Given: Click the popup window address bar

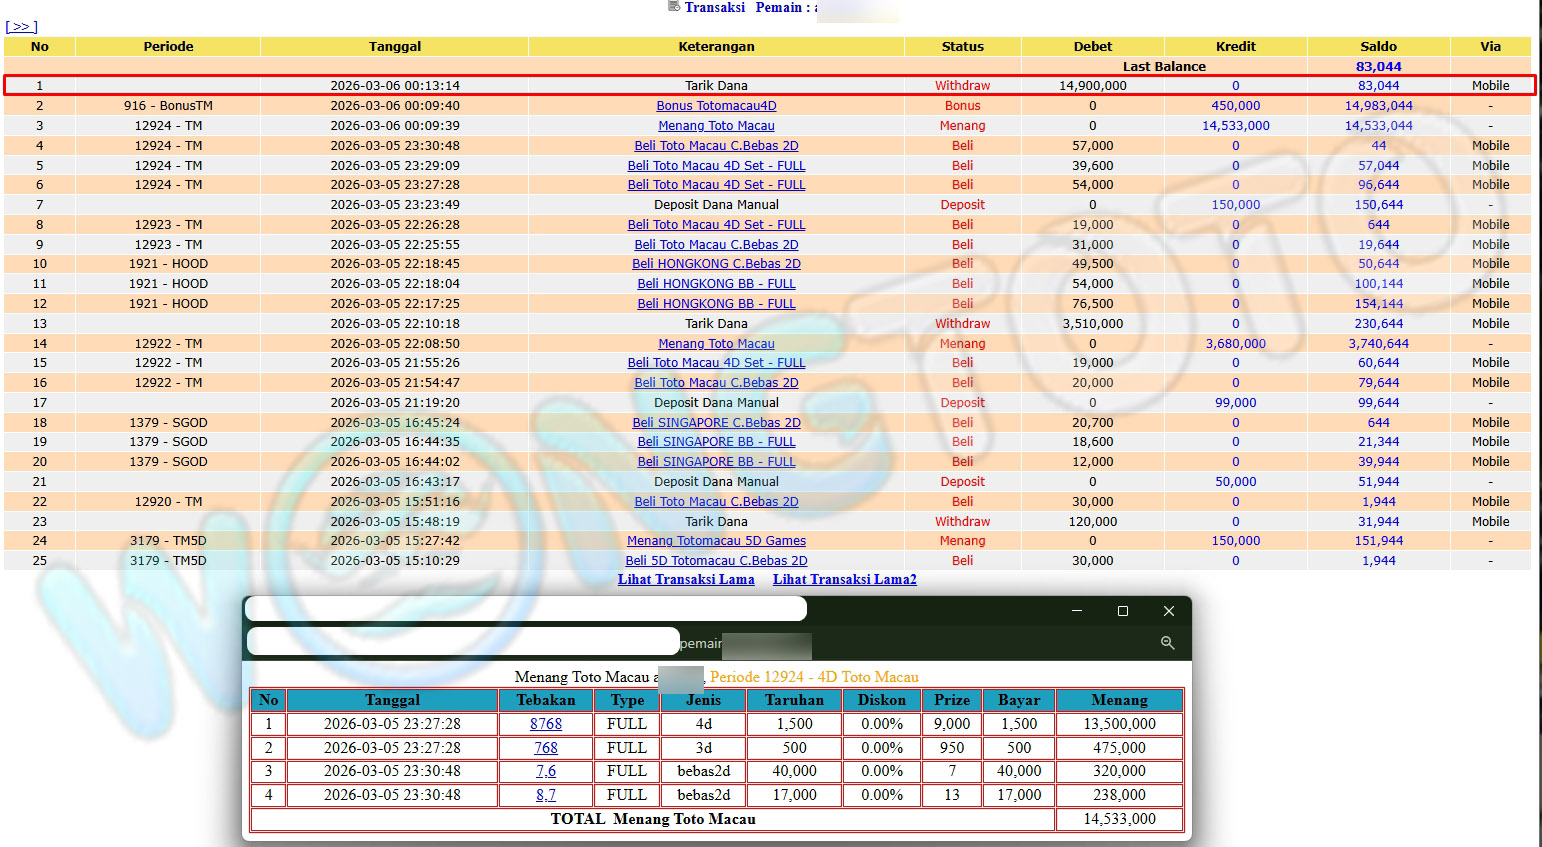Looking at the screenshot, I should click(463, 642).
